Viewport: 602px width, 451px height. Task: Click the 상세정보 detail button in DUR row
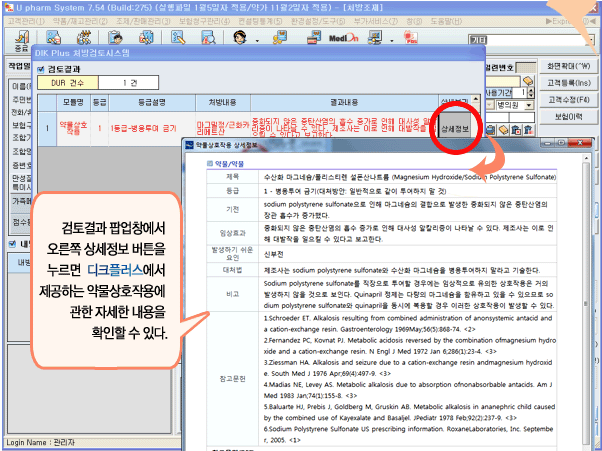[x=455, y=129]
